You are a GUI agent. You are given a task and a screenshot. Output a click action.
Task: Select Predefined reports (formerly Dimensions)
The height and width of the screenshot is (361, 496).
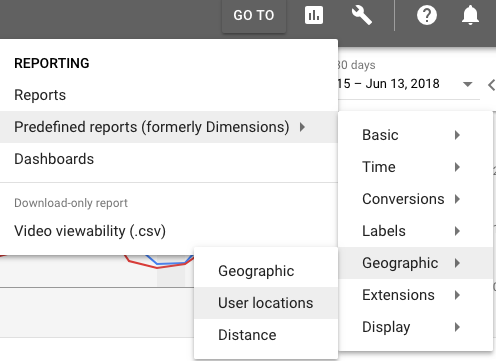click(x=169, y=127)
